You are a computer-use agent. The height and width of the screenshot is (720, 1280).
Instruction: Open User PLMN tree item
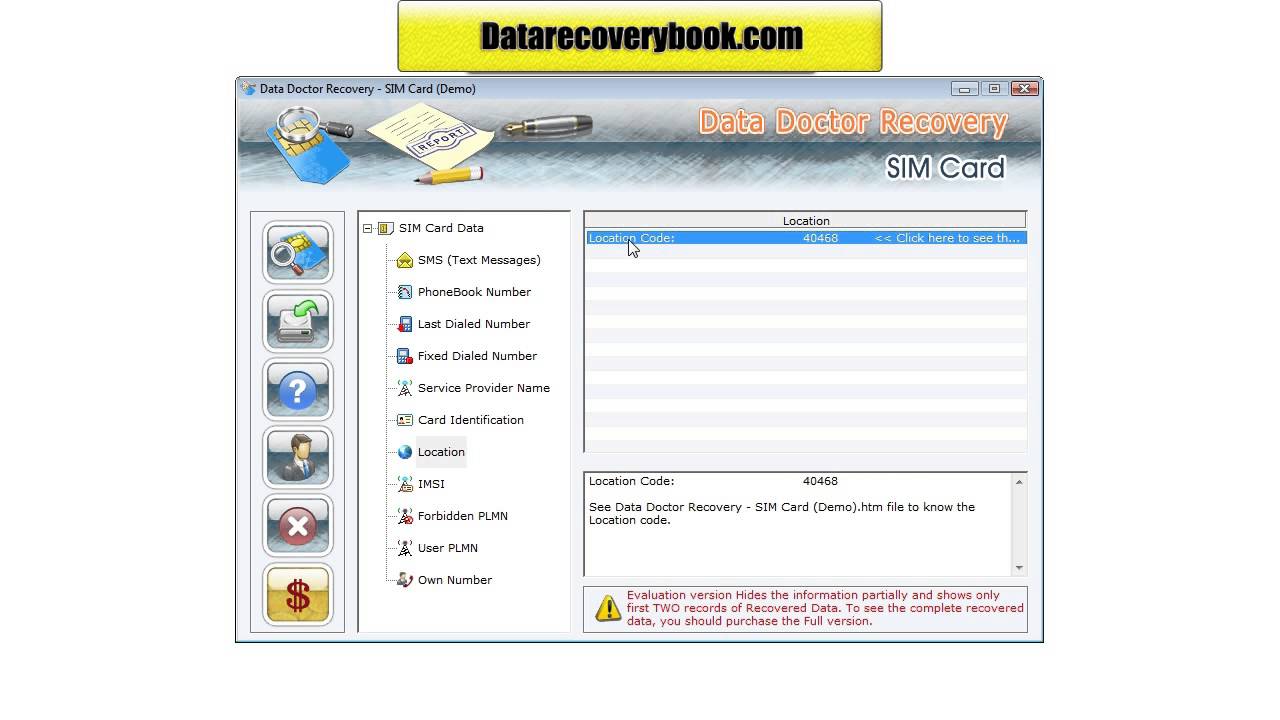click(448, 548)
